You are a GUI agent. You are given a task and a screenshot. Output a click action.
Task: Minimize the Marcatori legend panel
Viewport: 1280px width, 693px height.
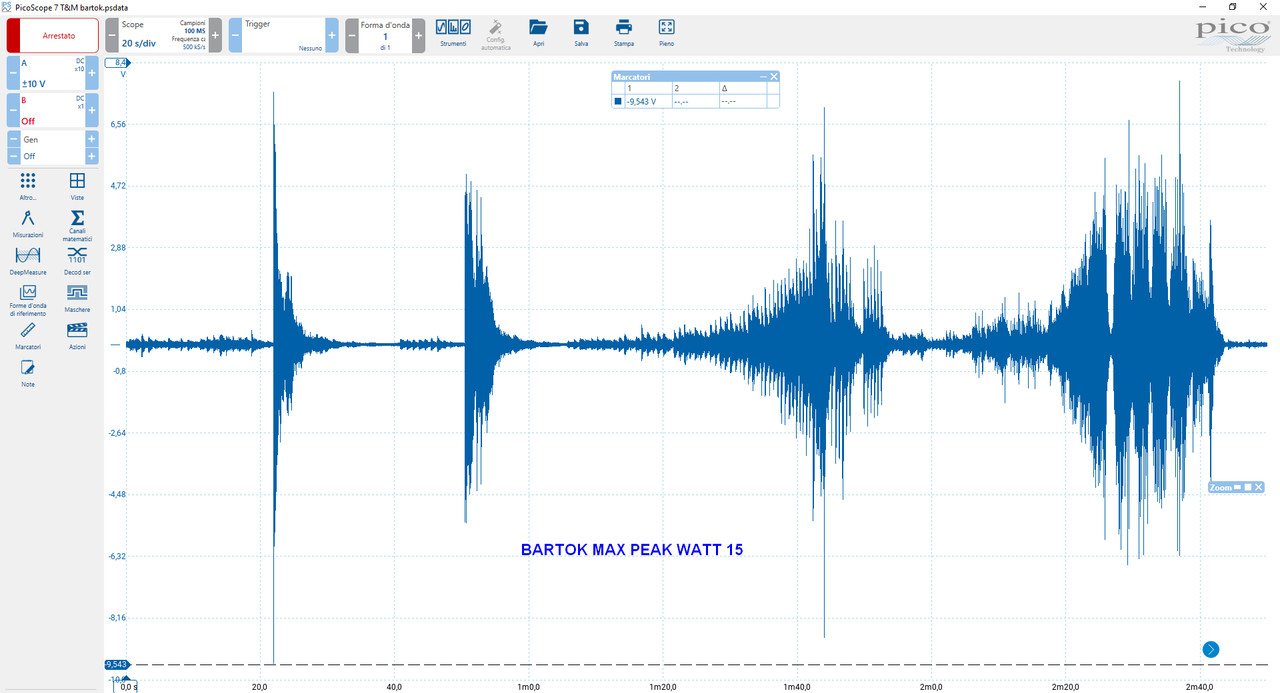pos(763,77)
